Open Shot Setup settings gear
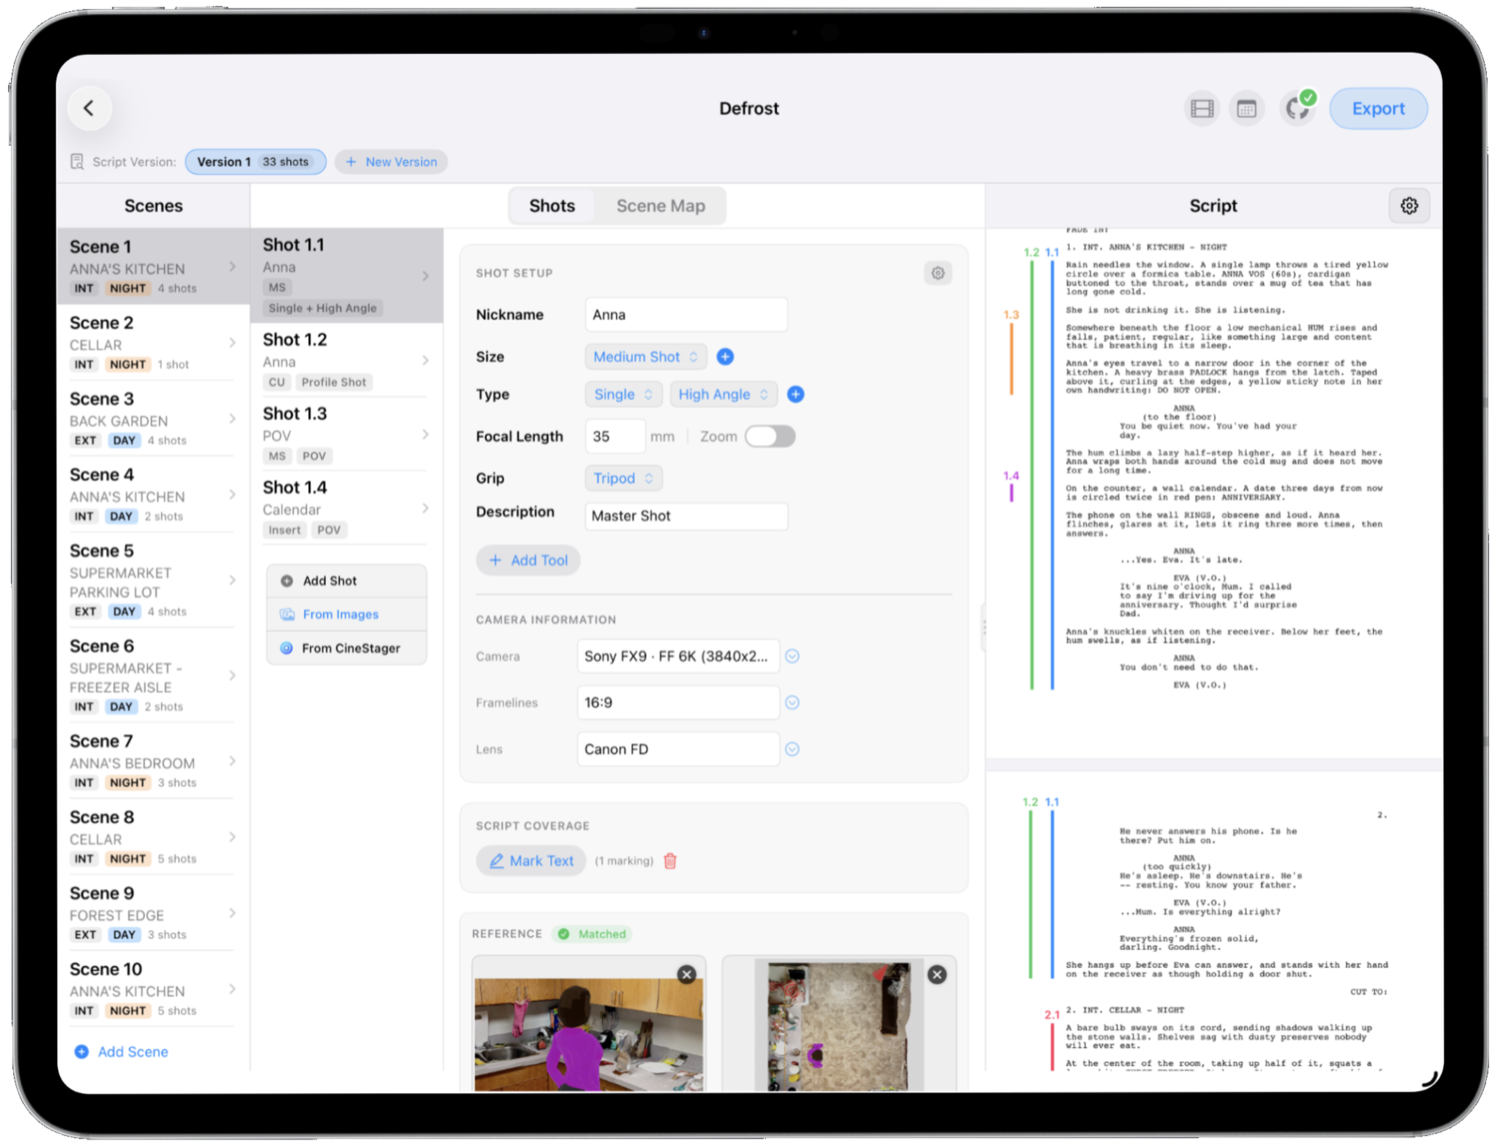 [x=938, y=273]
